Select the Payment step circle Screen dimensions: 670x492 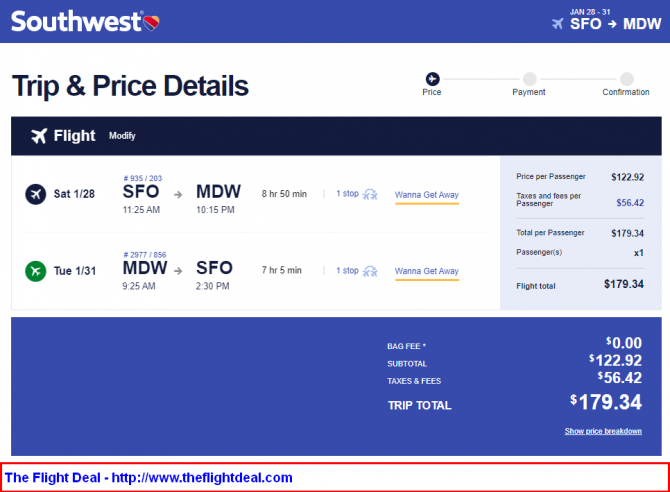[529, 79]
